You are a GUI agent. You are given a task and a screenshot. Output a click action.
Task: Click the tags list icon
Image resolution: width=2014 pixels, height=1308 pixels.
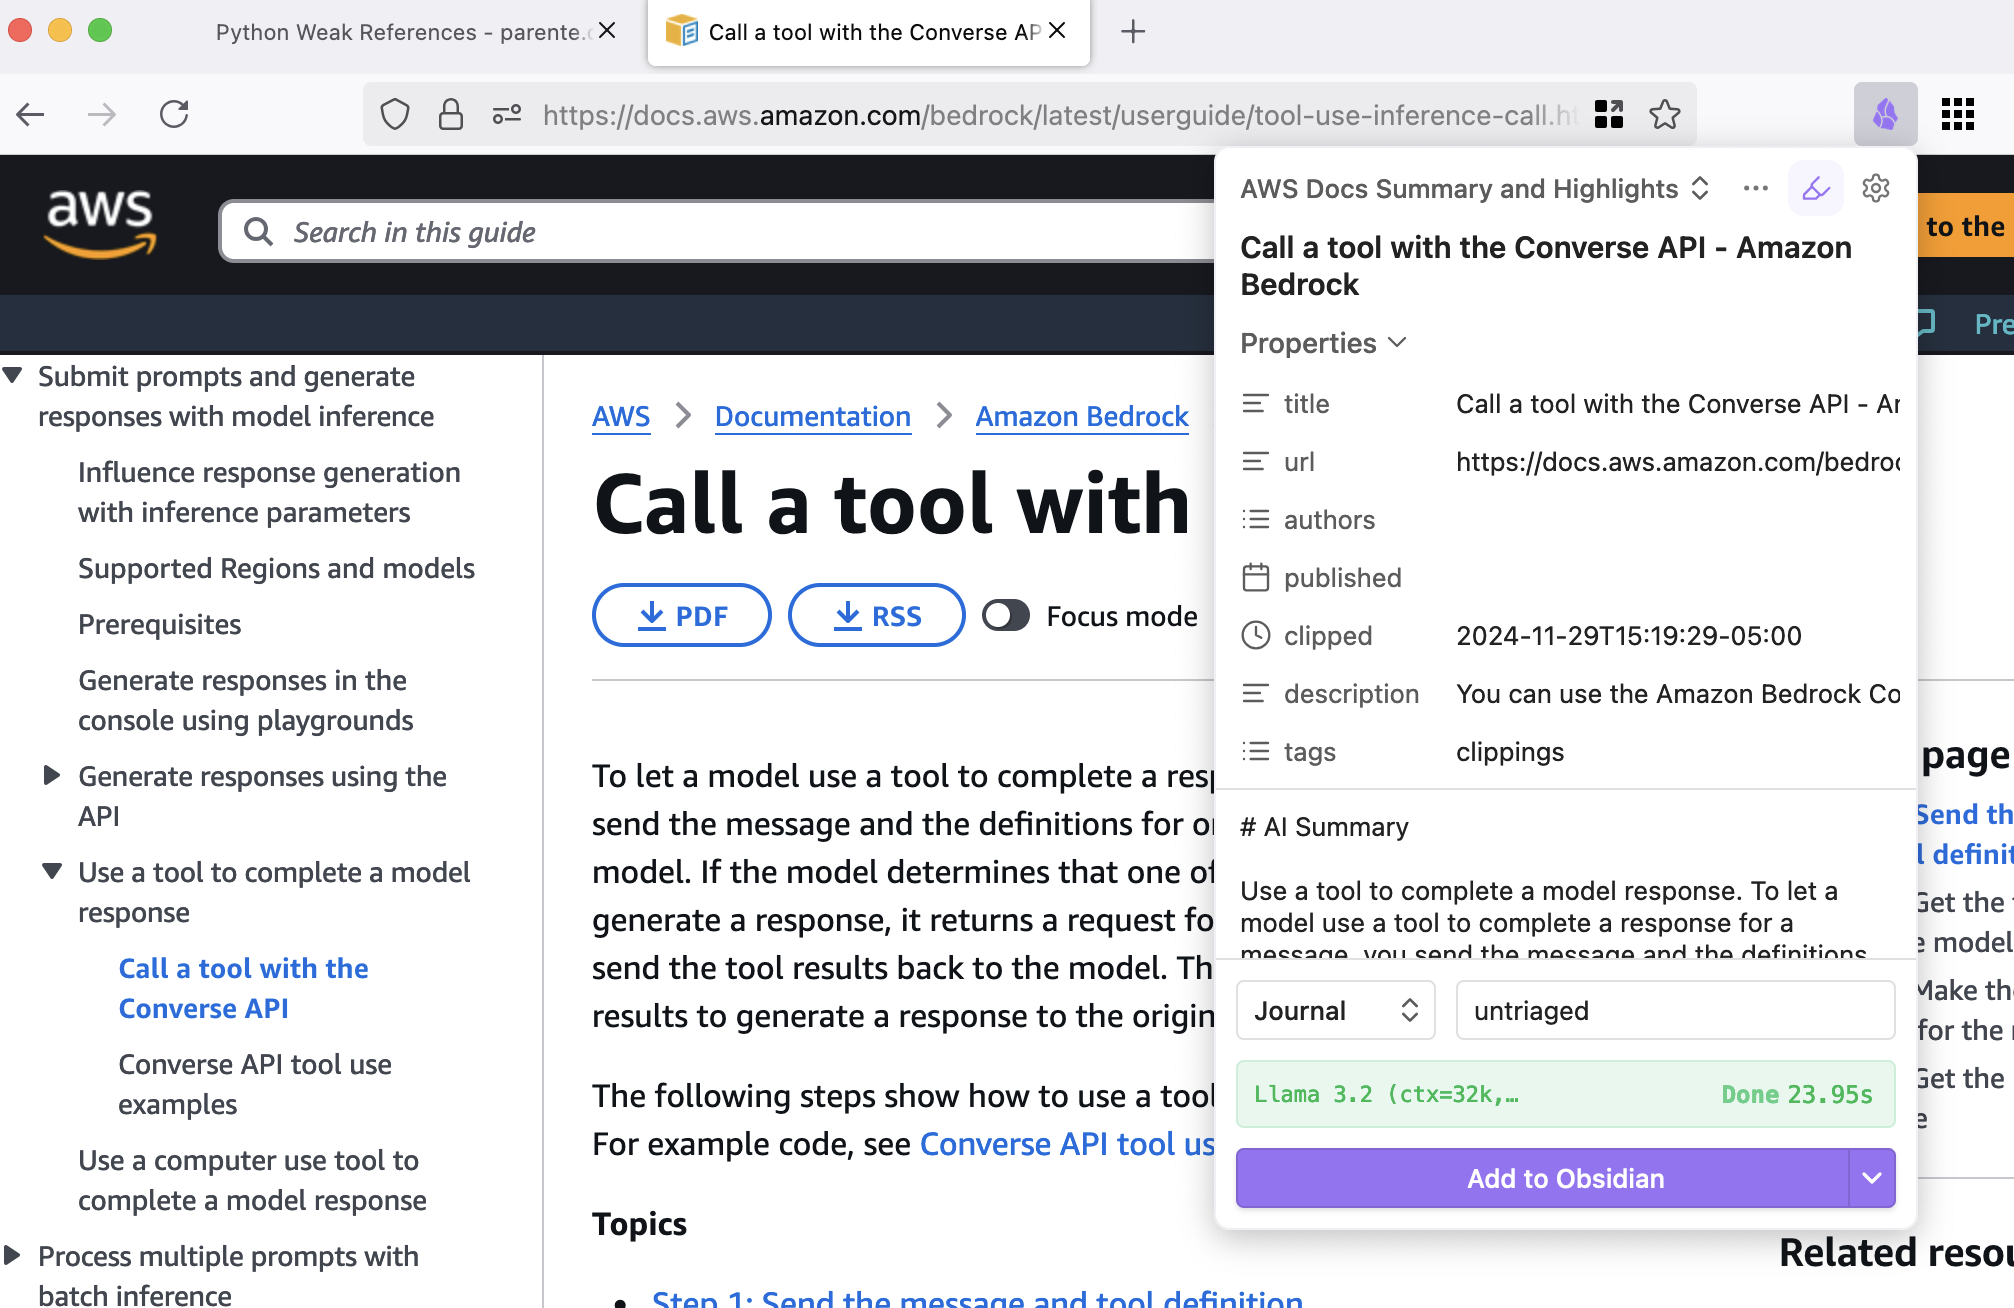(1256, 752)
